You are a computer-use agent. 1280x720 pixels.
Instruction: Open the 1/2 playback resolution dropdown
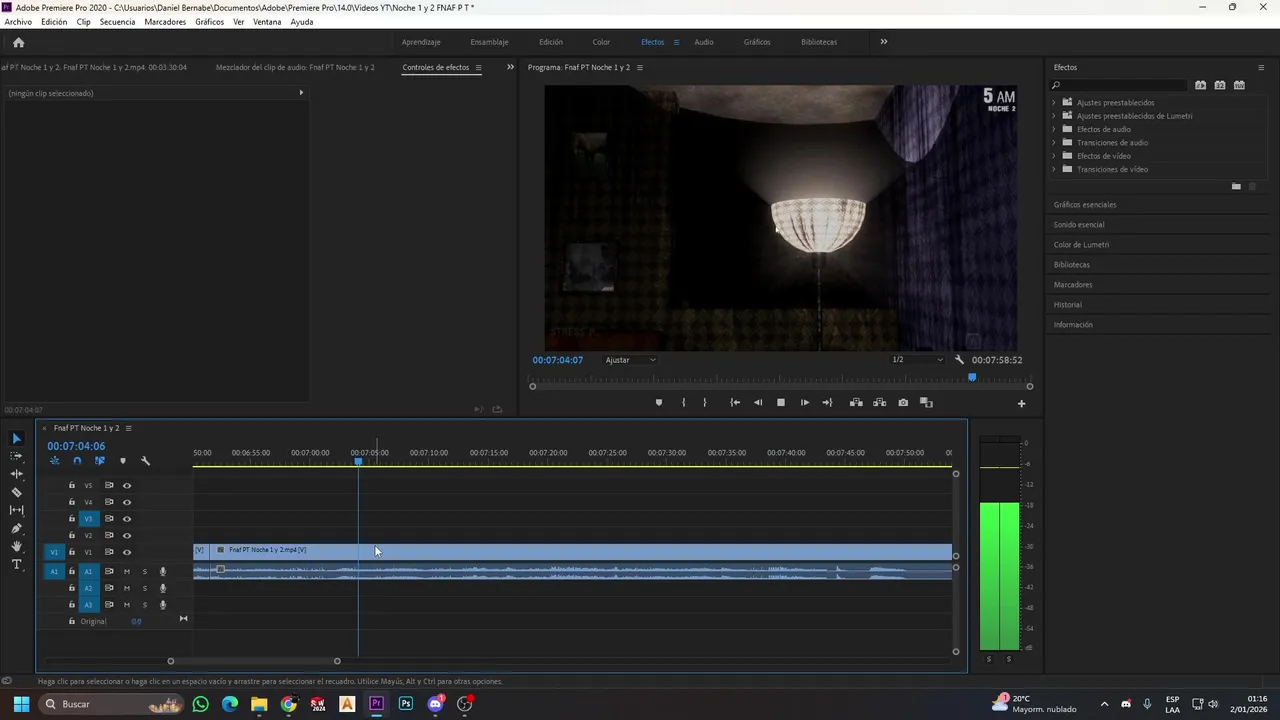coord(917,360)
